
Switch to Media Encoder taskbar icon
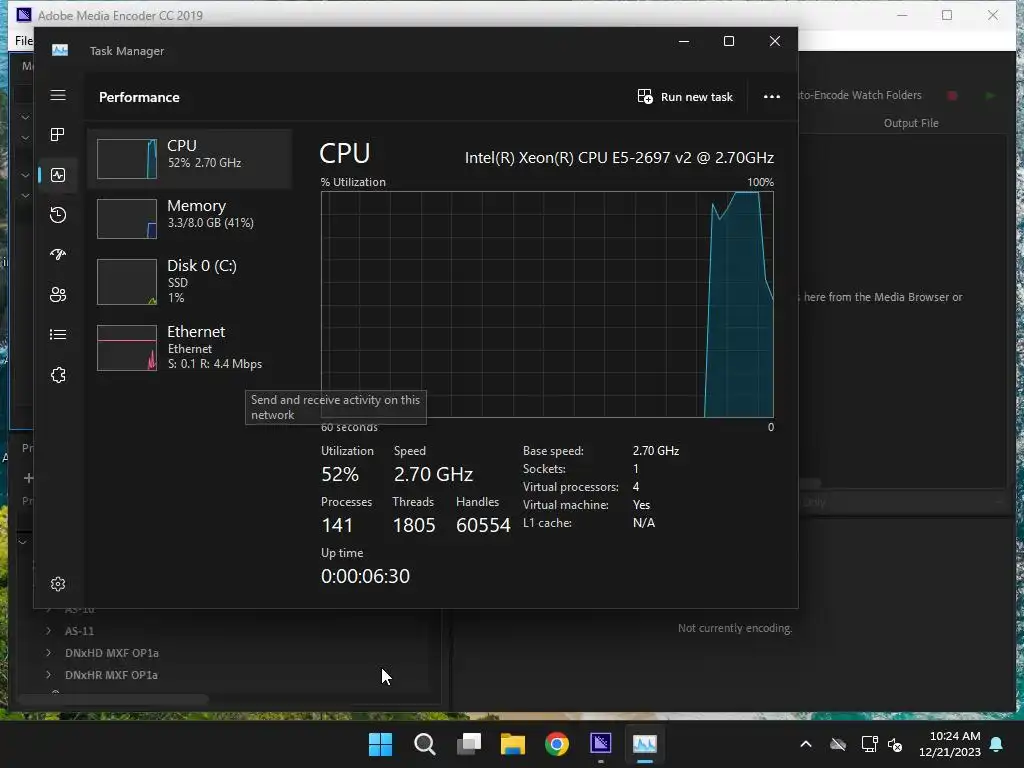(601, 744)
